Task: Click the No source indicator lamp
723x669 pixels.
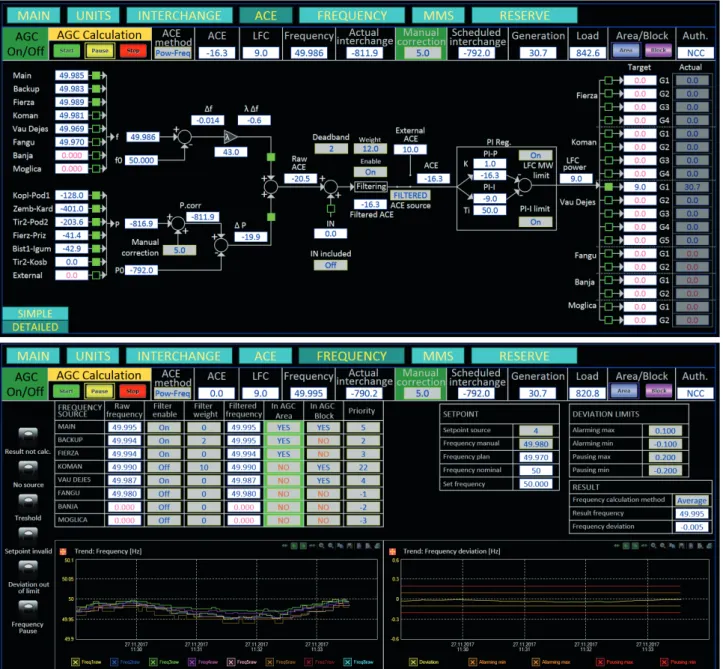Action: (x=28, y=470)
